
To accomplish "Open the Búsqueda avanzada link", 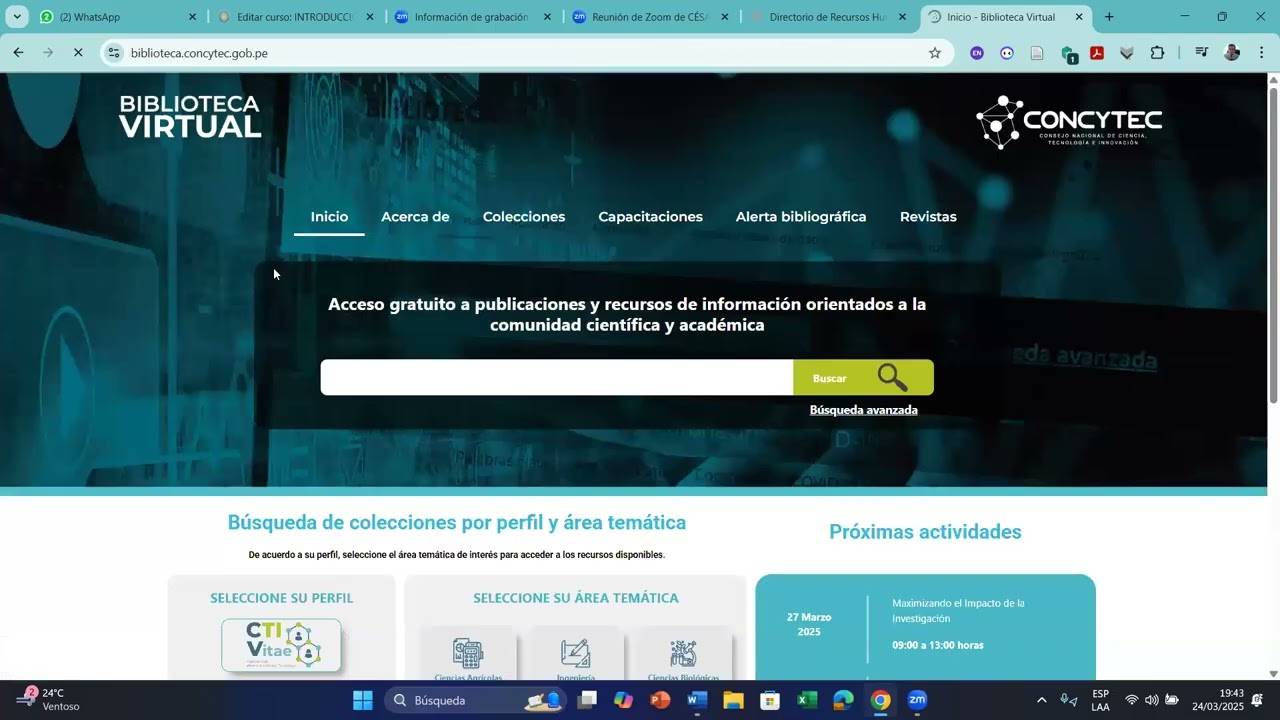I will 864,410.
